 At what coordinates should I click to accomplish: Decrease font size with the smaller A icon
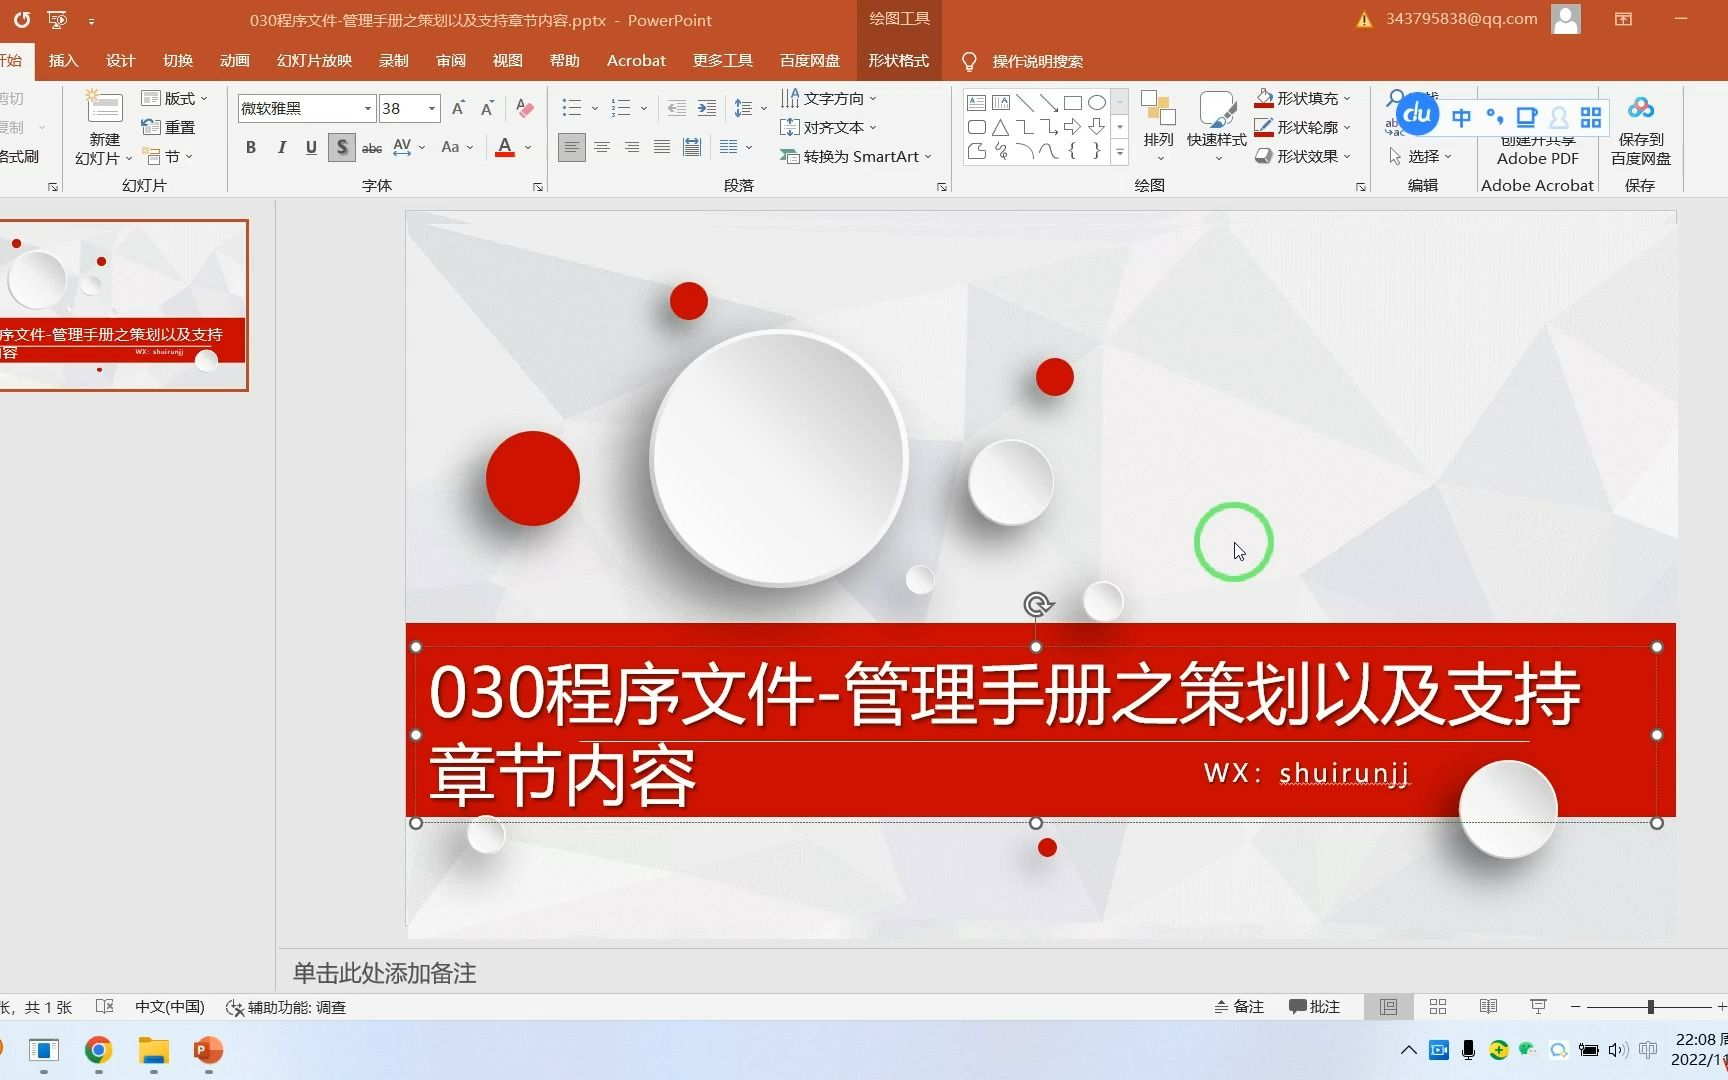[488, 108]
